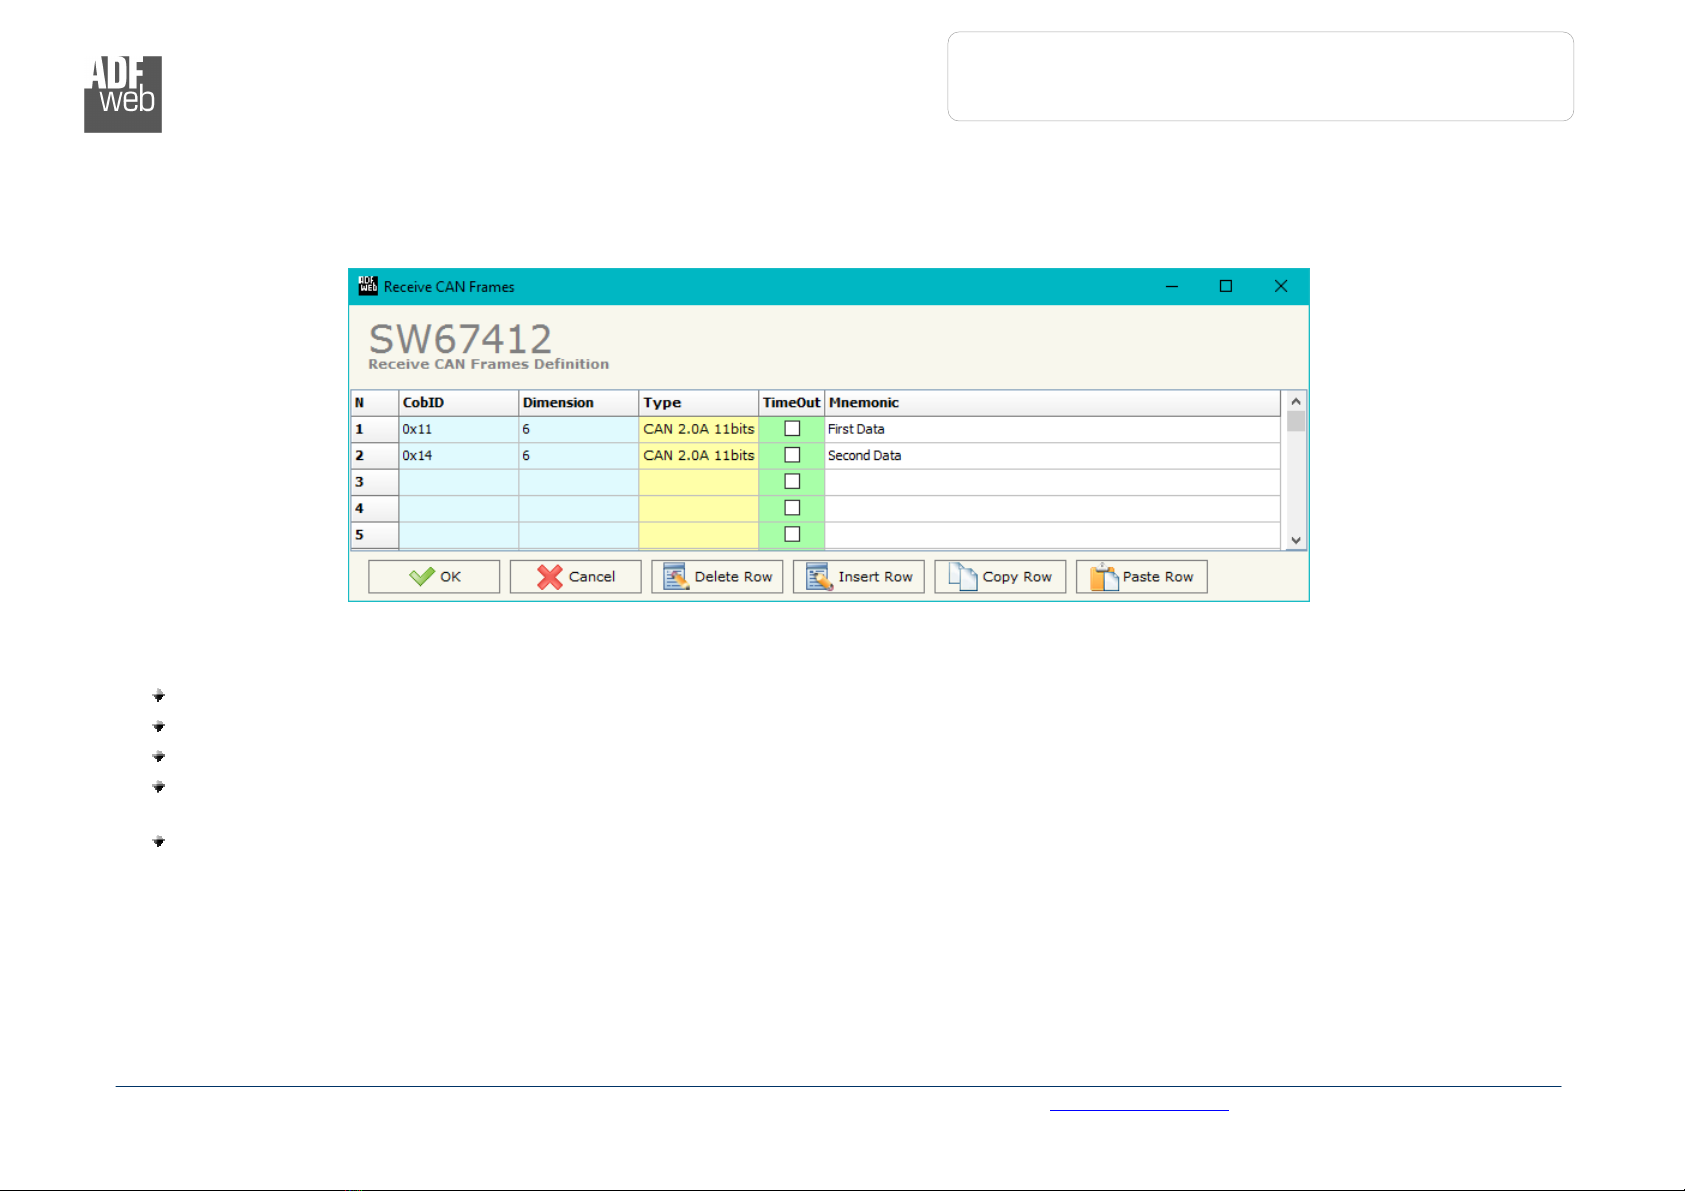The width and height of the screenshot is (1685, 1191).
Task: Select Type cell of row 2
Action: pyautogui.click(x=698, y=455)
